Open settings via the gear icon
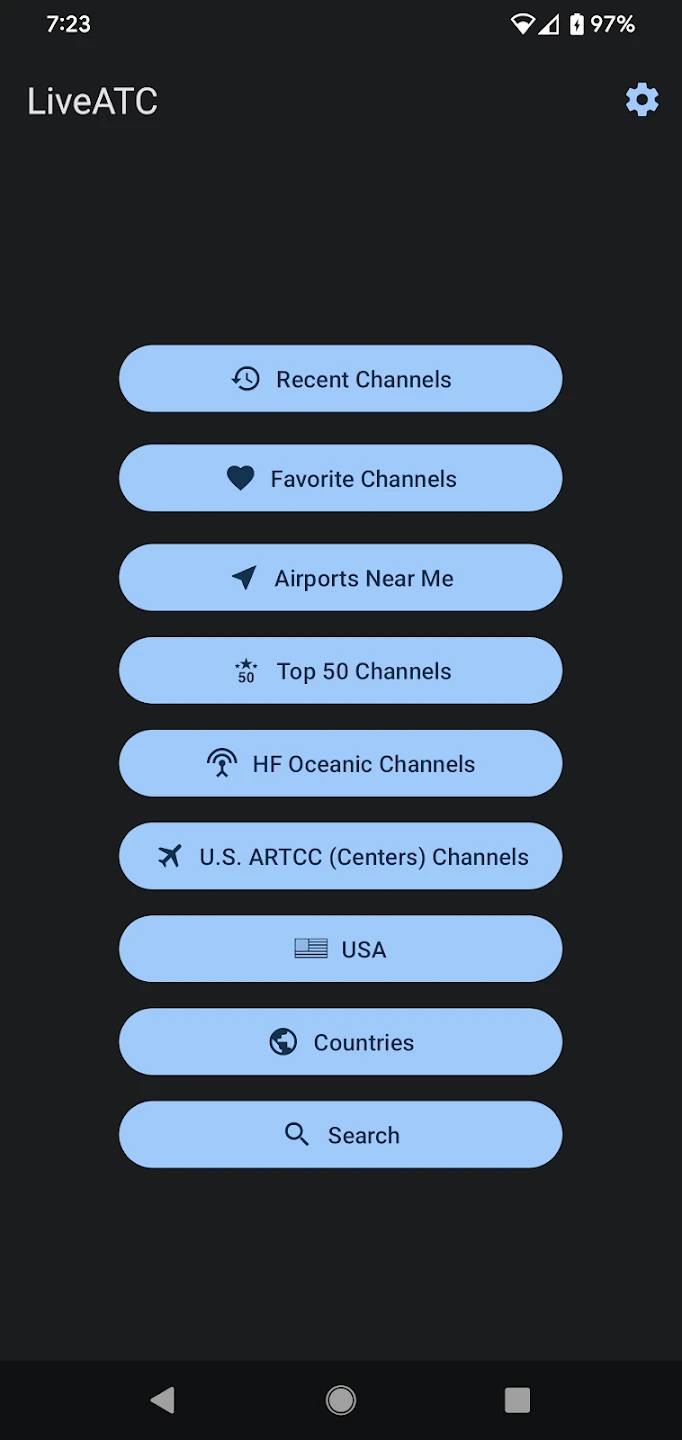Viewport: 682px width, 1440px height. tap(642, 100)
